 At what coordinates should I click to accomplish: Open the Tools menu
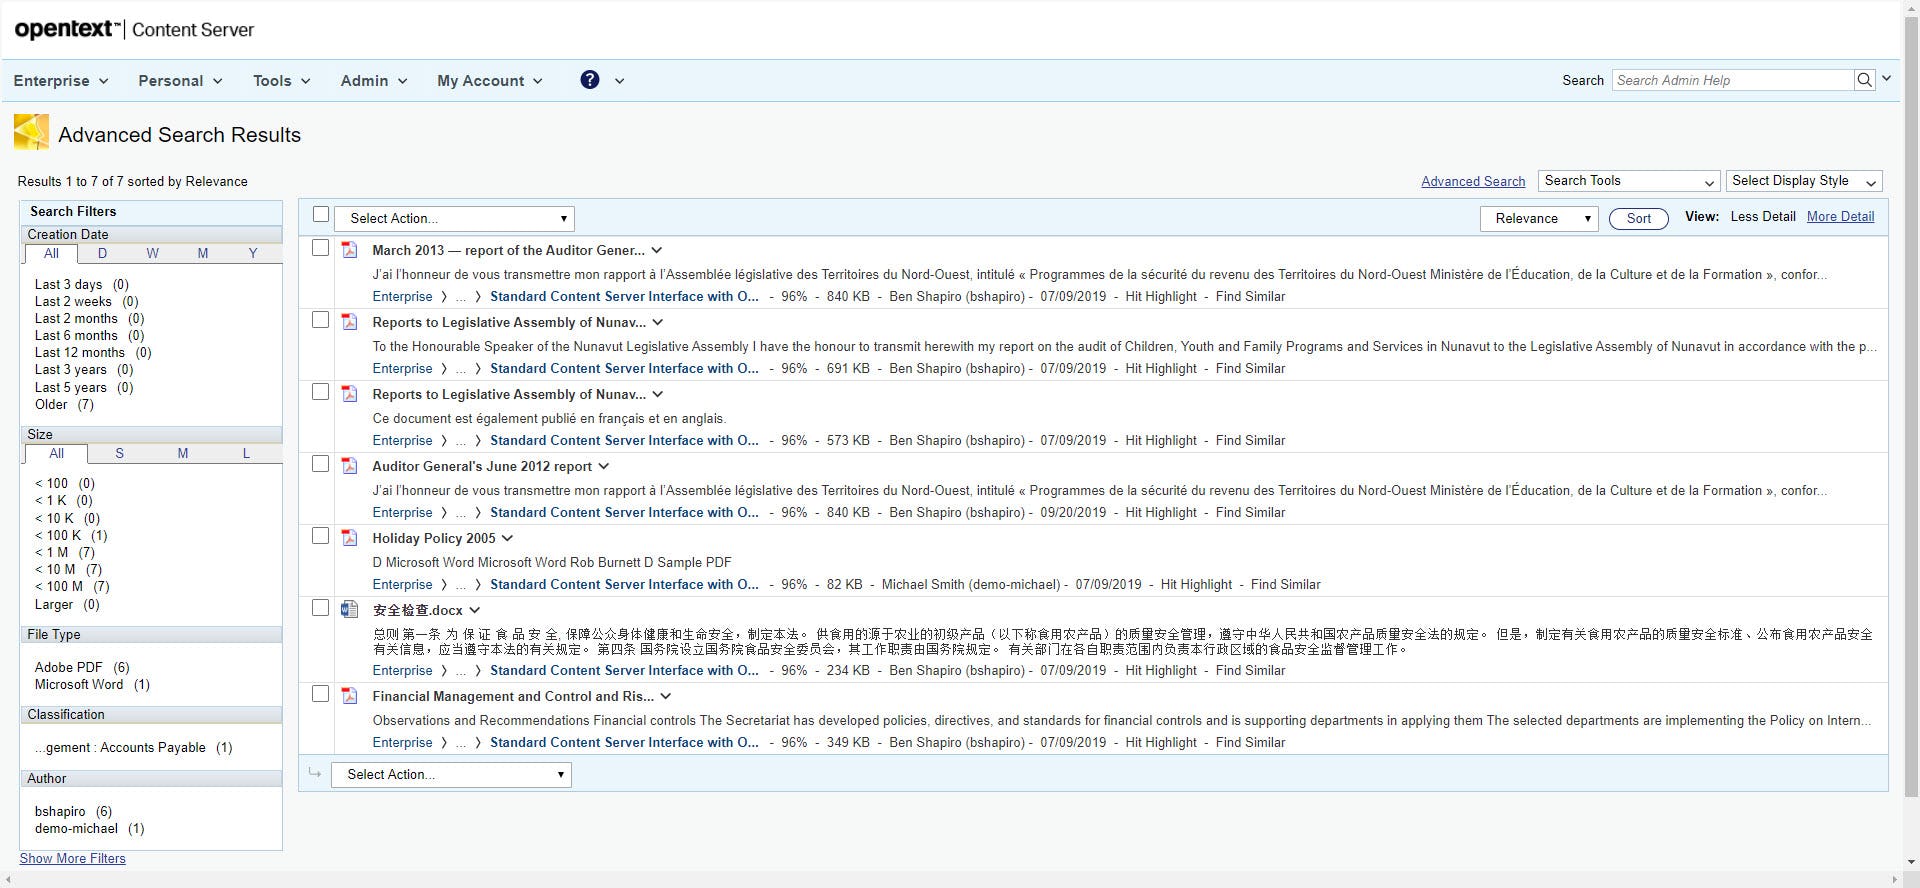tap(281, 81)
